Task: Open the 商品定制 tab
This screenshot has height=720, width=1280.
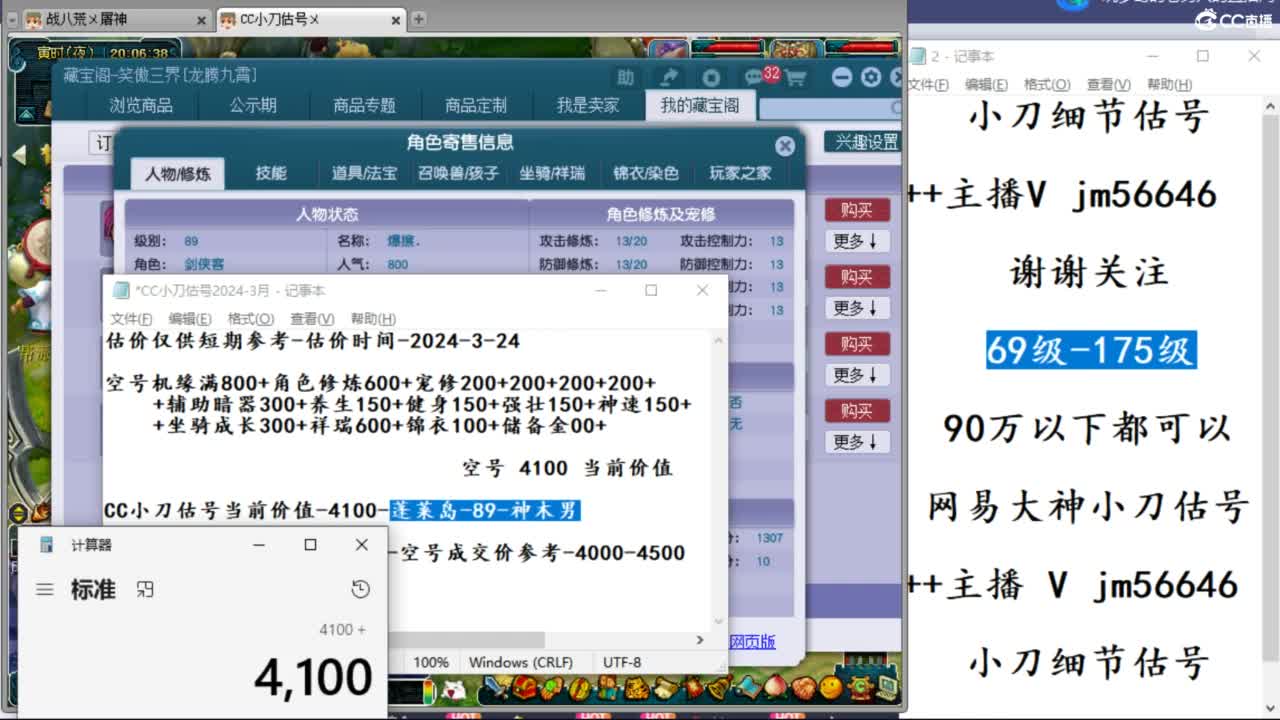Action: pyautogui.click(x=476, y=105)
